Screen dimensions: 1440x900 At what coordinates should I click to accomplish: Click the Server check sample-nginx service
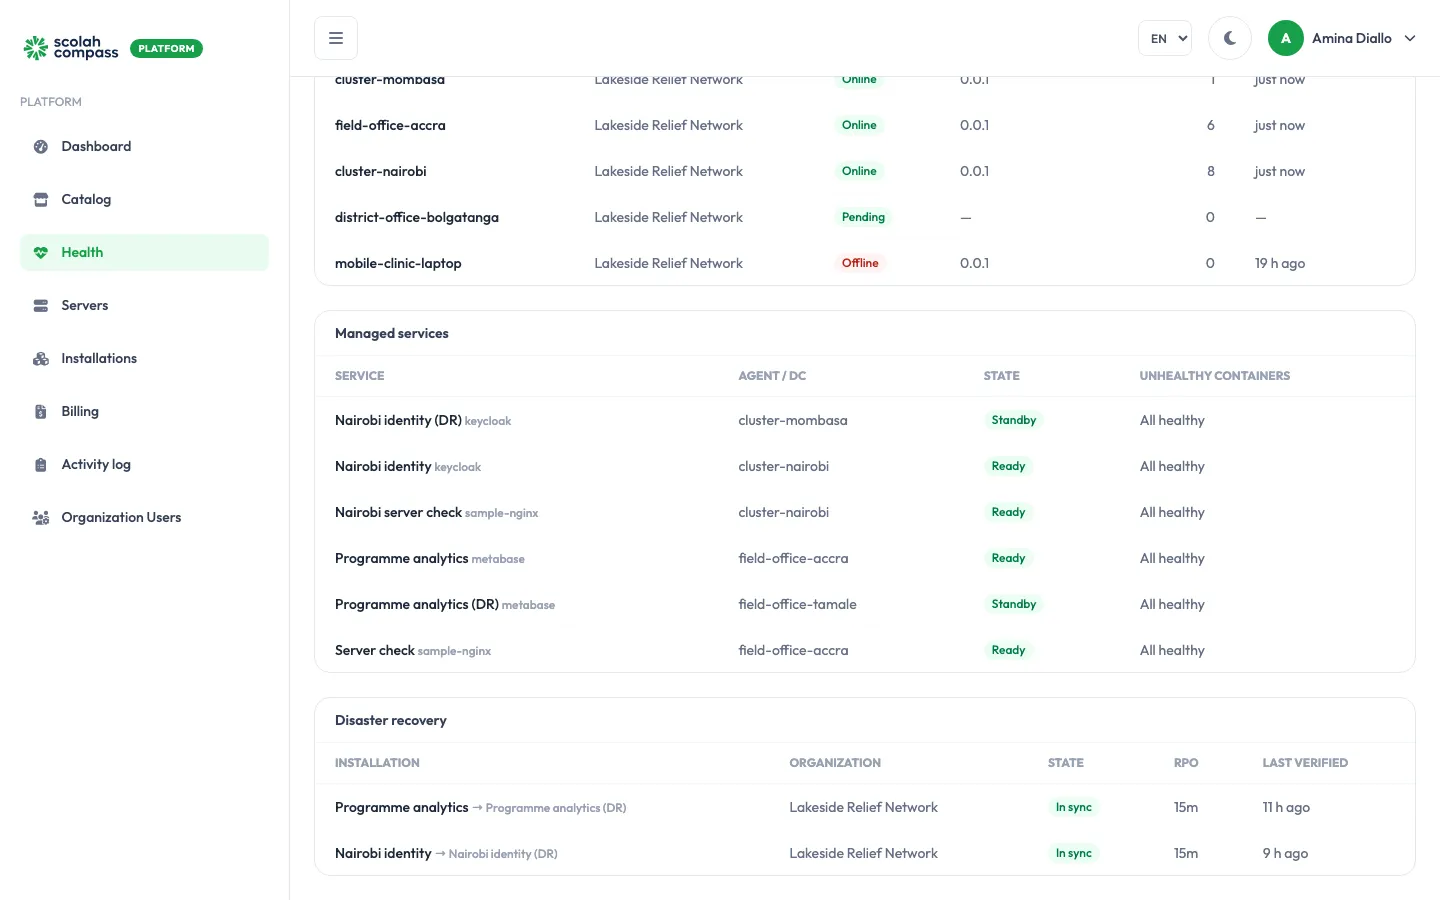(x=413, y=650)
